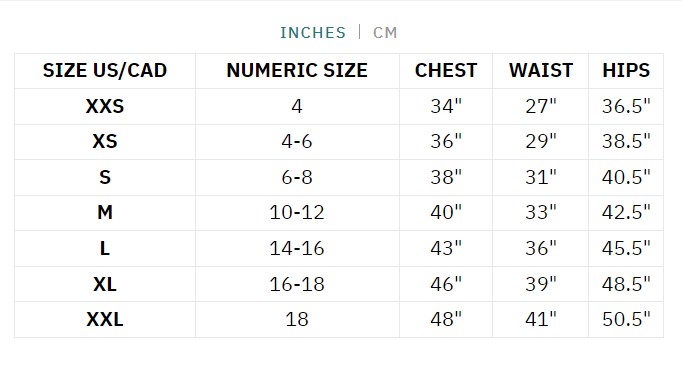Click the 14-16 numeric size cell

coord(297,248)
